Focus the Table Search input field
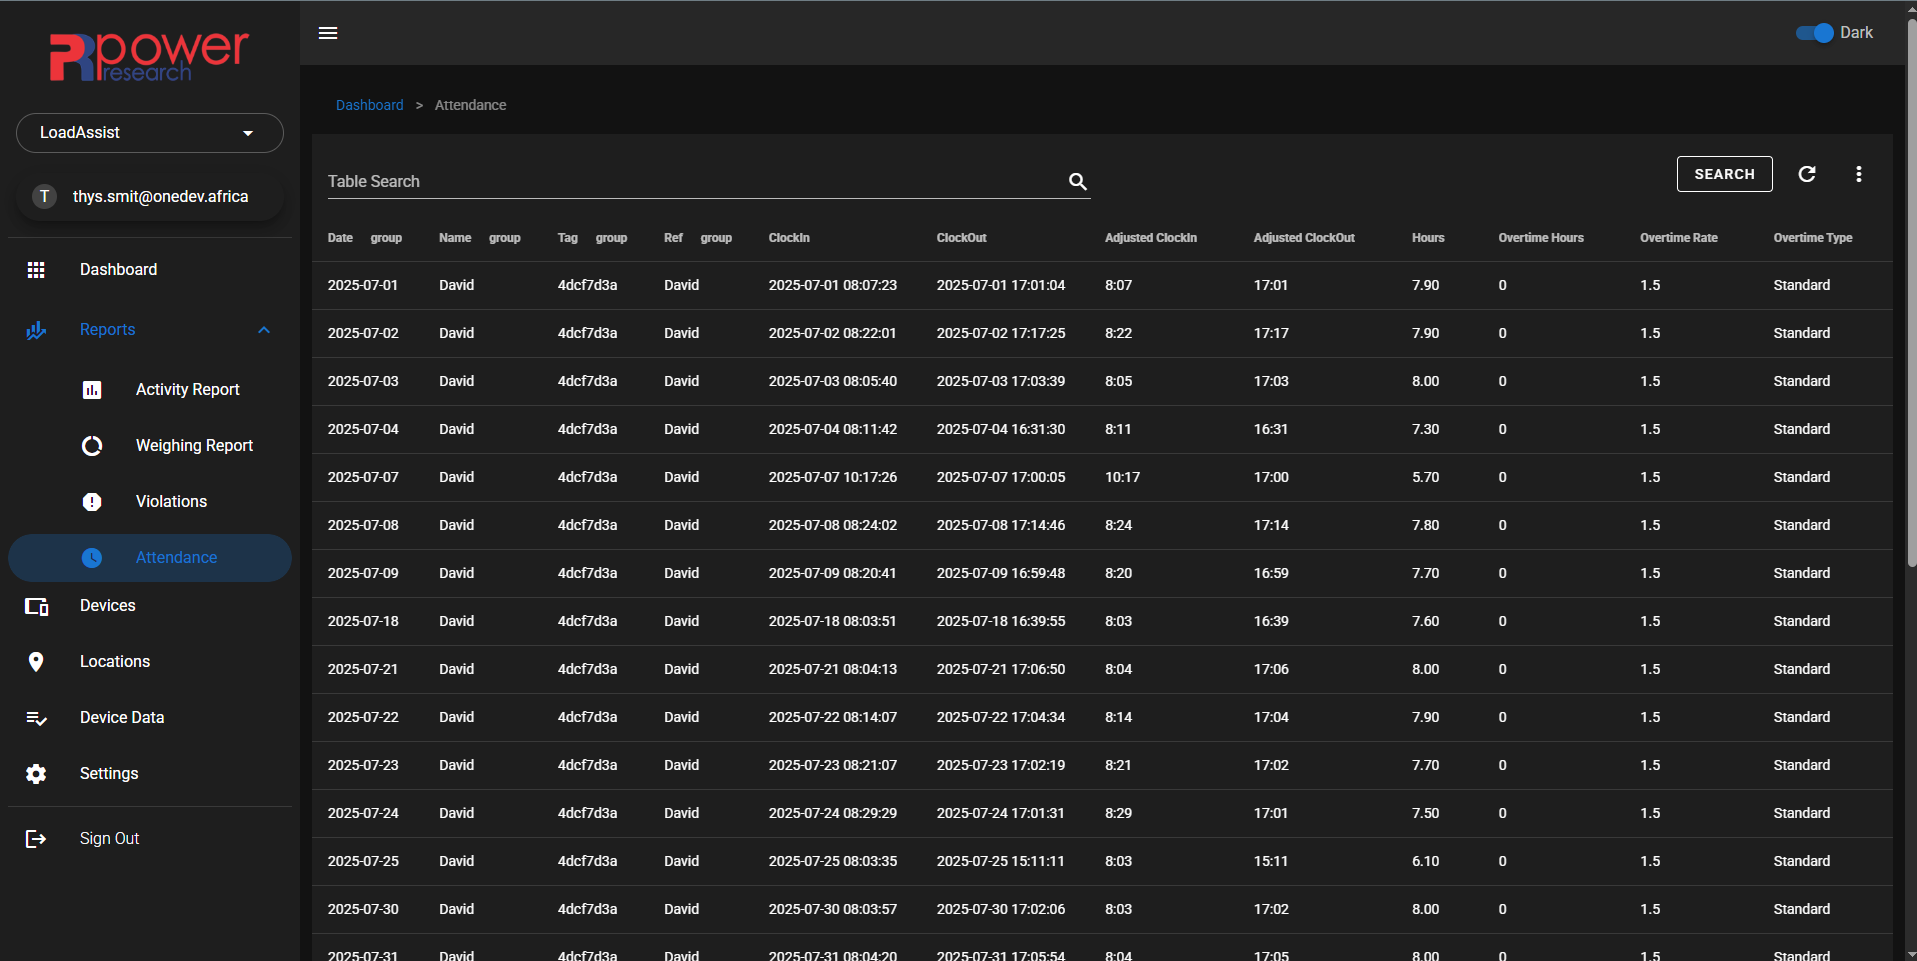1917x961 pixels. coord(695,181)
